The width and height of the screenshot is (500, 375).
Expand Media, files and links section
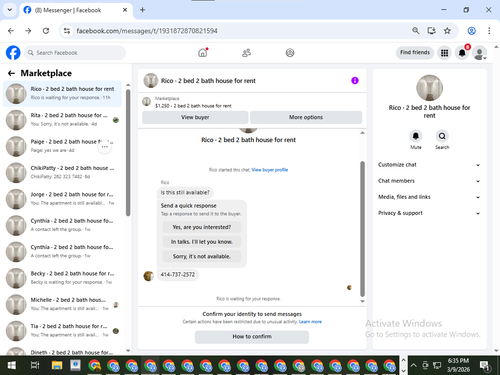429,197
